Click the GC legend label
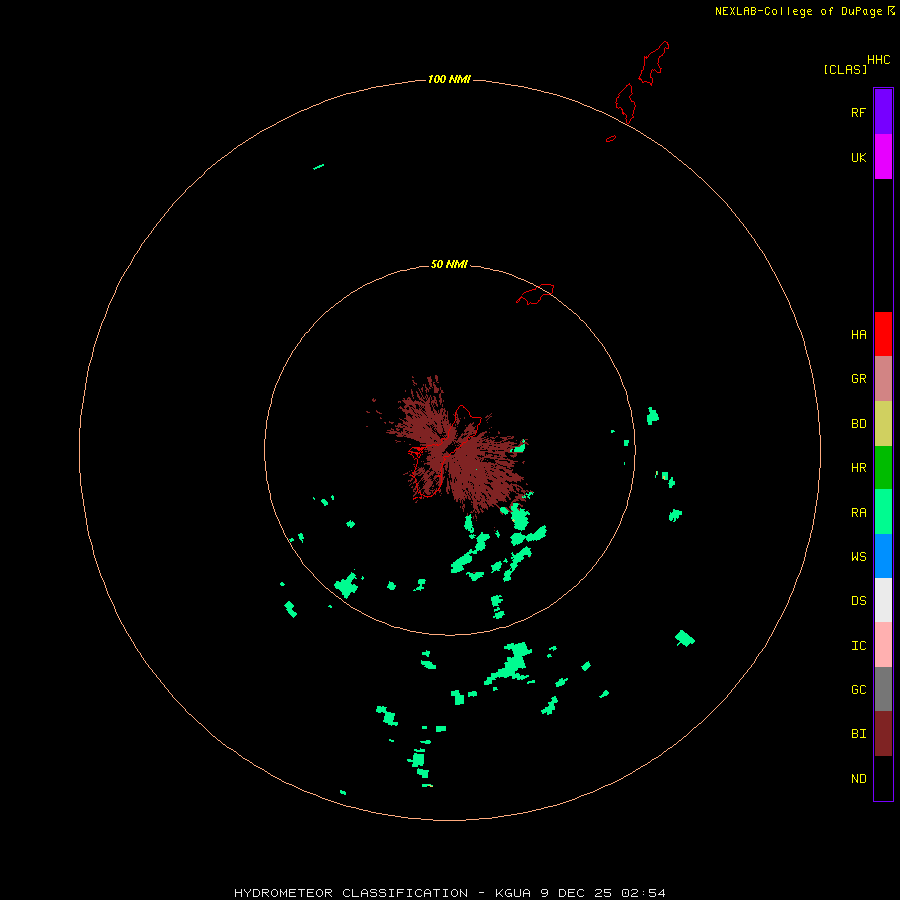900x900 pixels. coord(858,690)
